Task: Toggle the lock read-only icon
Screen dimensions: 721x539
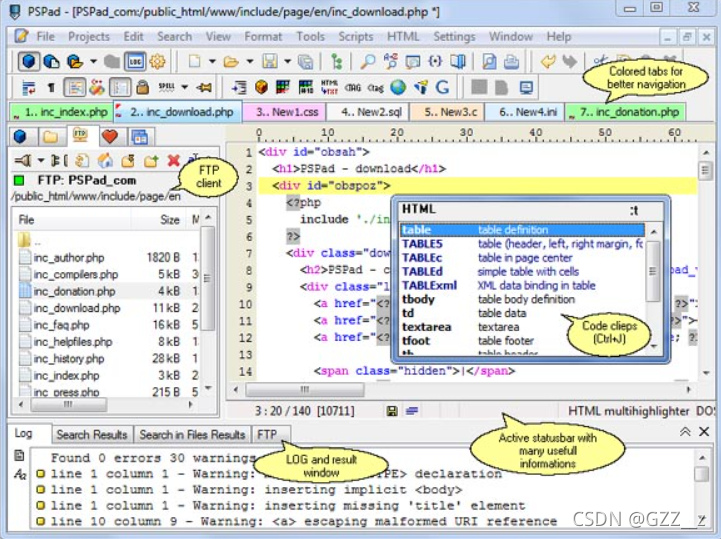Action: [x=143, y=87]
